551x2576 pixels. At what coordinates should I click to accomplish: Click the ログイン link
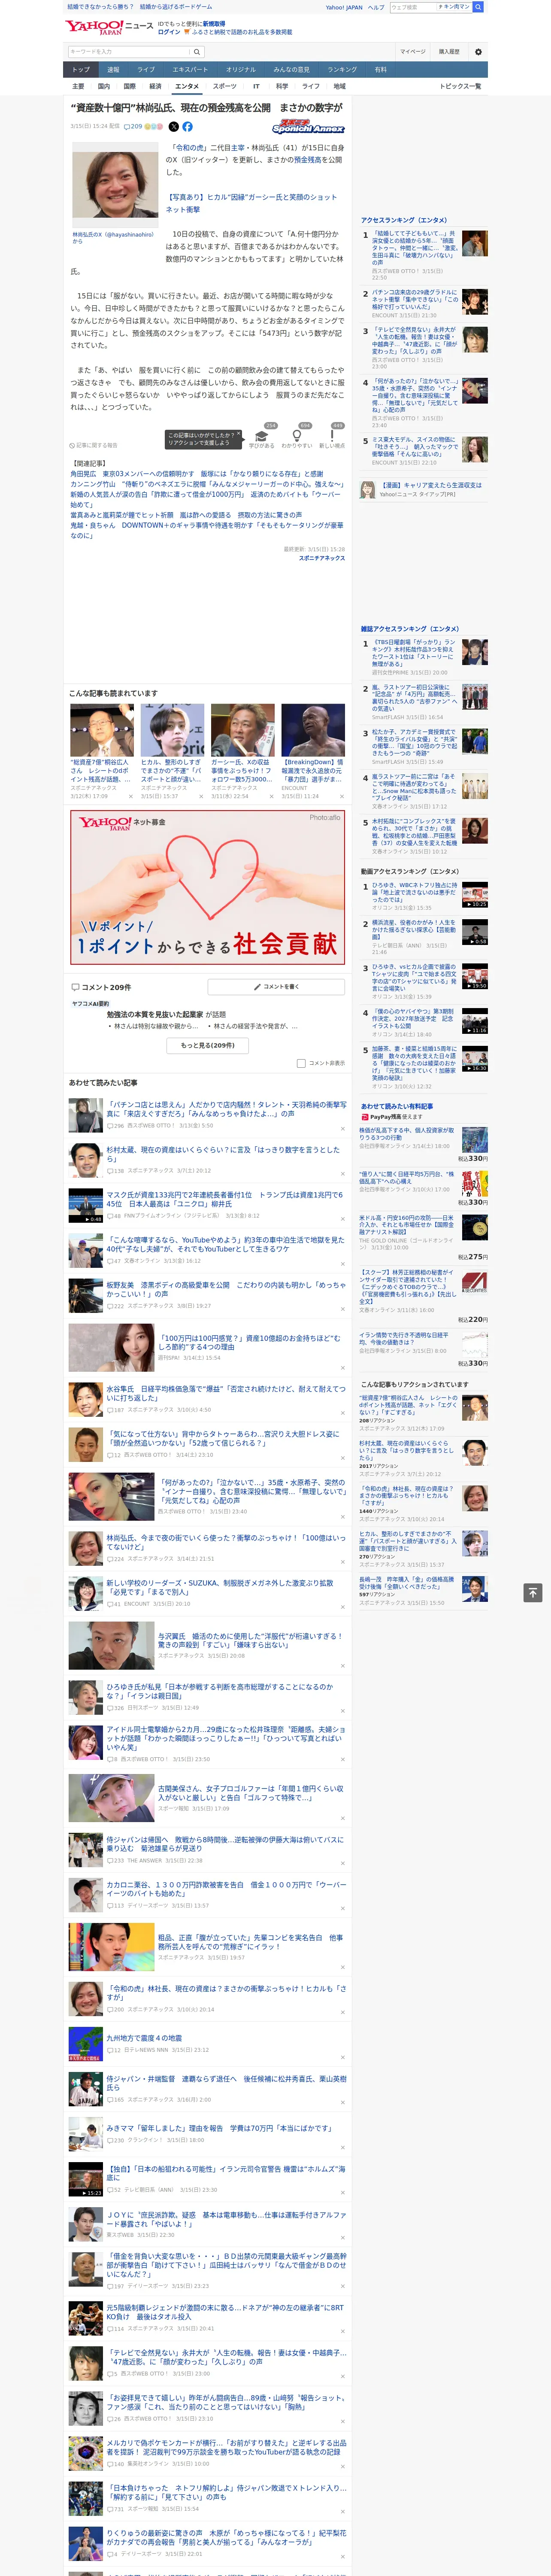pos(169,32)
